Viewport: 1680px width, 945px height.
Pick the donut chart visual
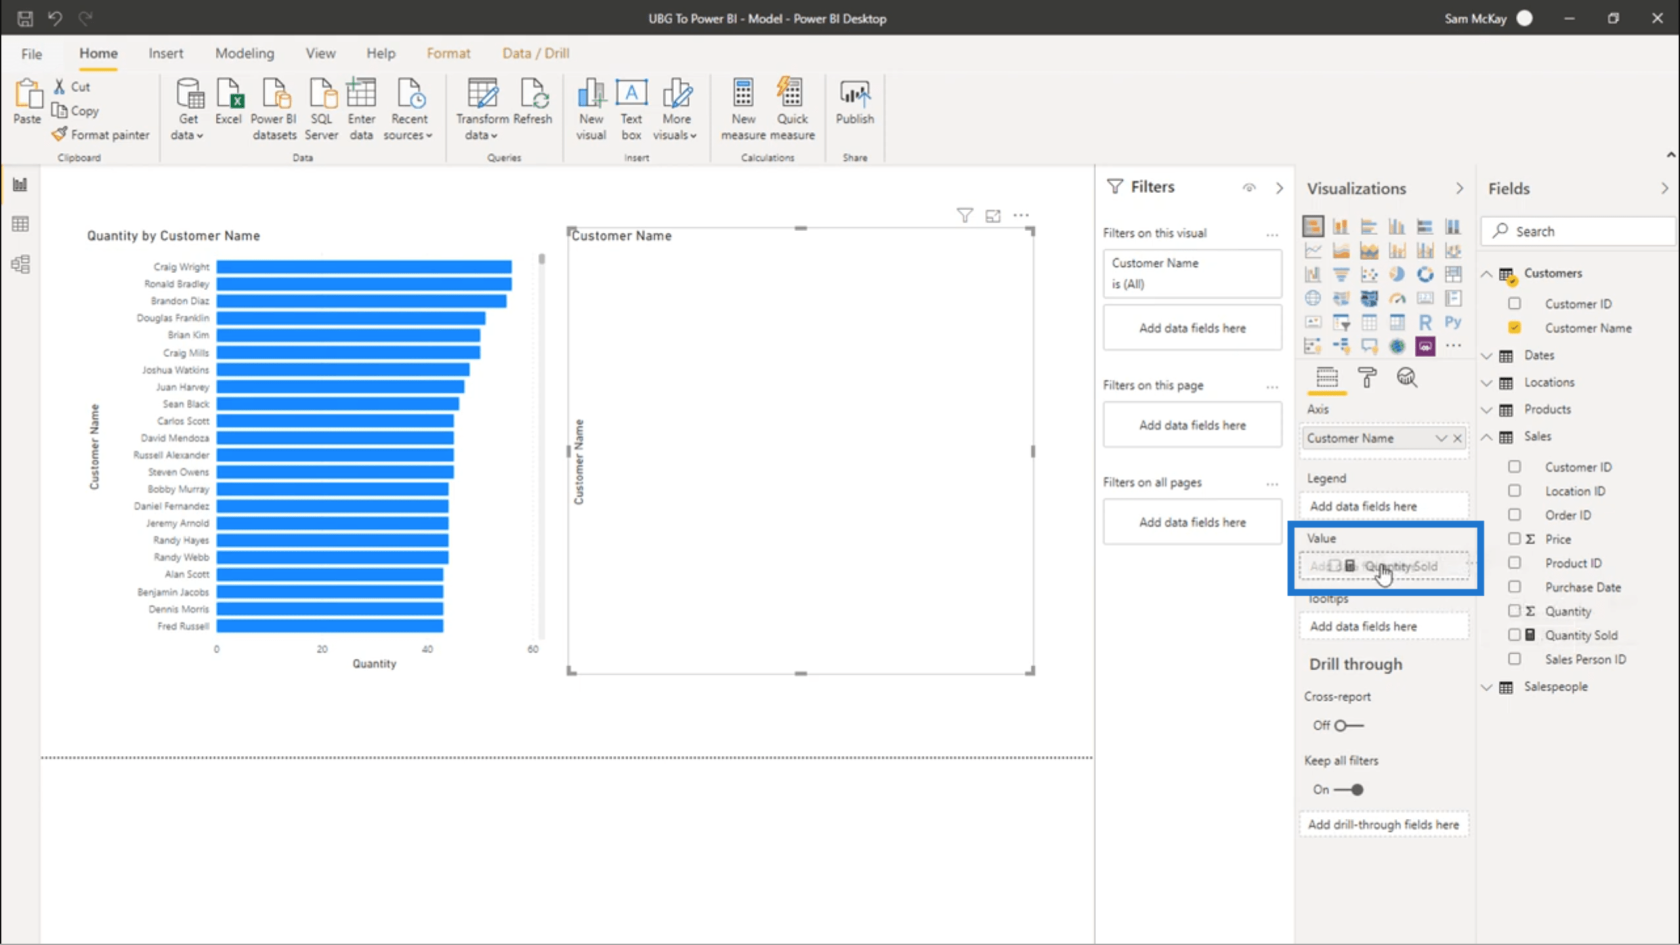coord(1425,274)
